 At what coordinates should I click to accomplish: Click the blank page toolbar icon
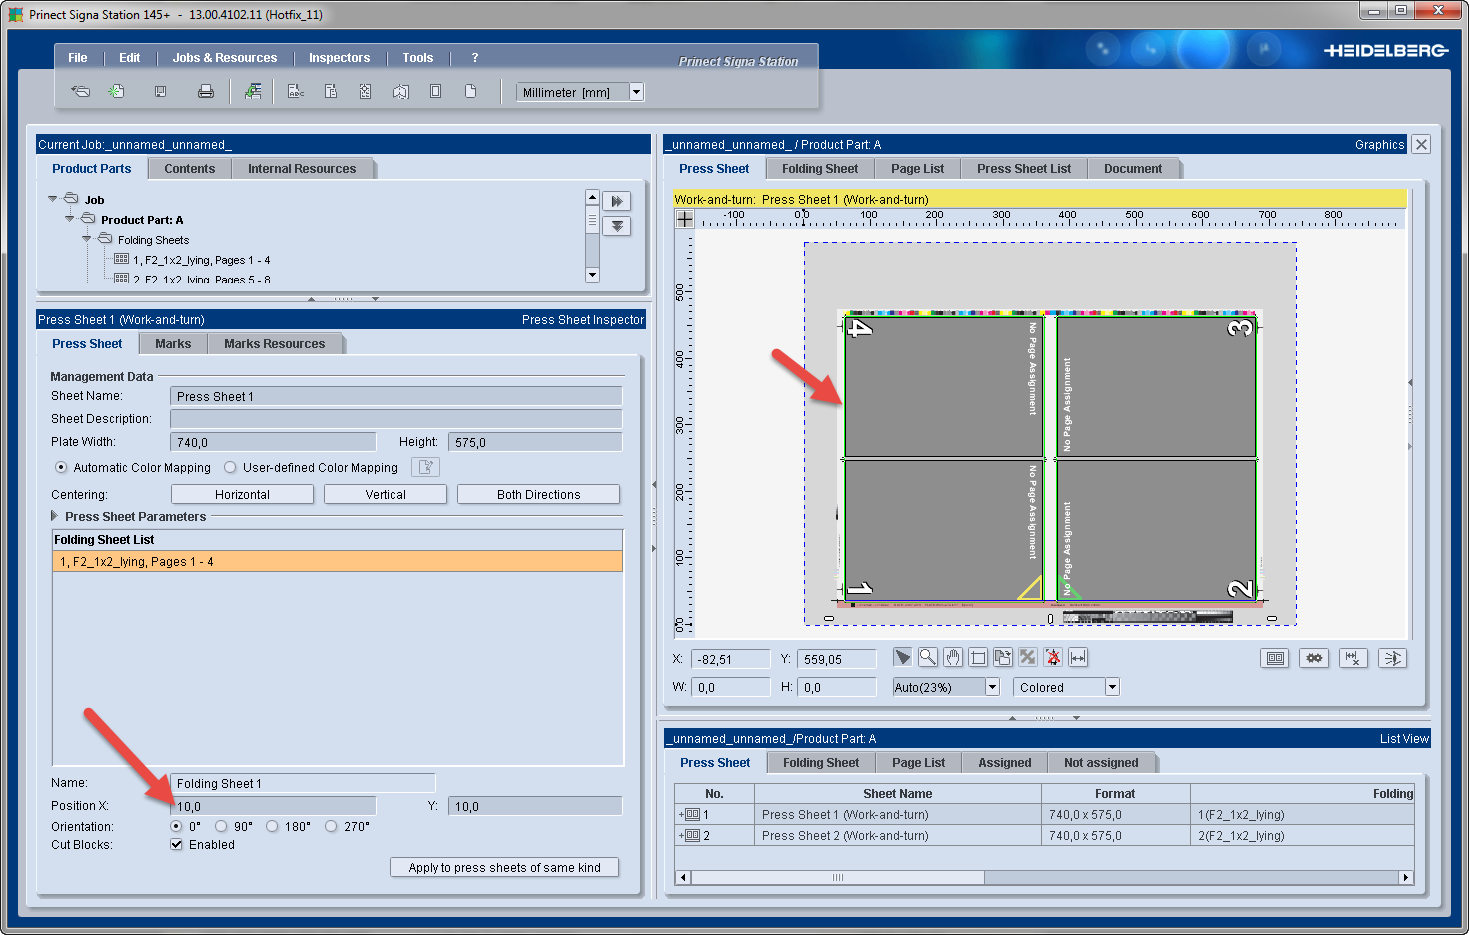[x=470, y=91]
